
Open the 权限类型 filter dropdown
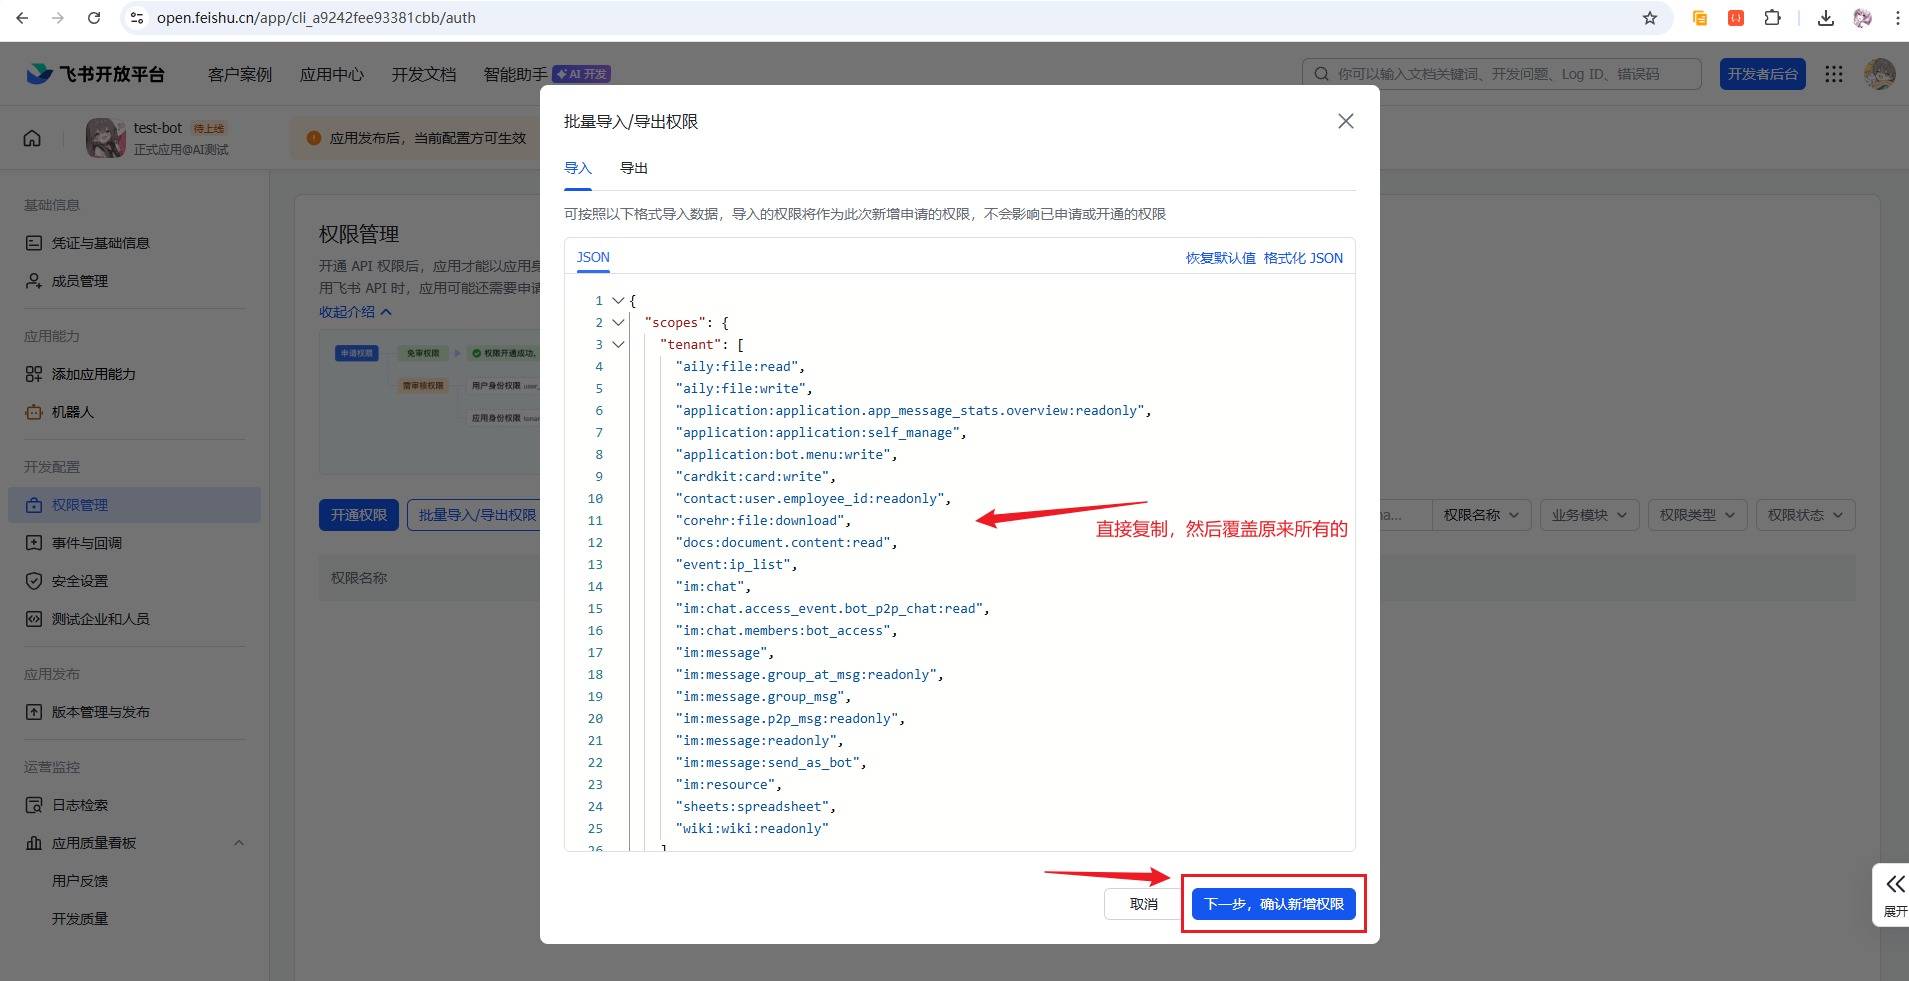(x=1697, y=515)
